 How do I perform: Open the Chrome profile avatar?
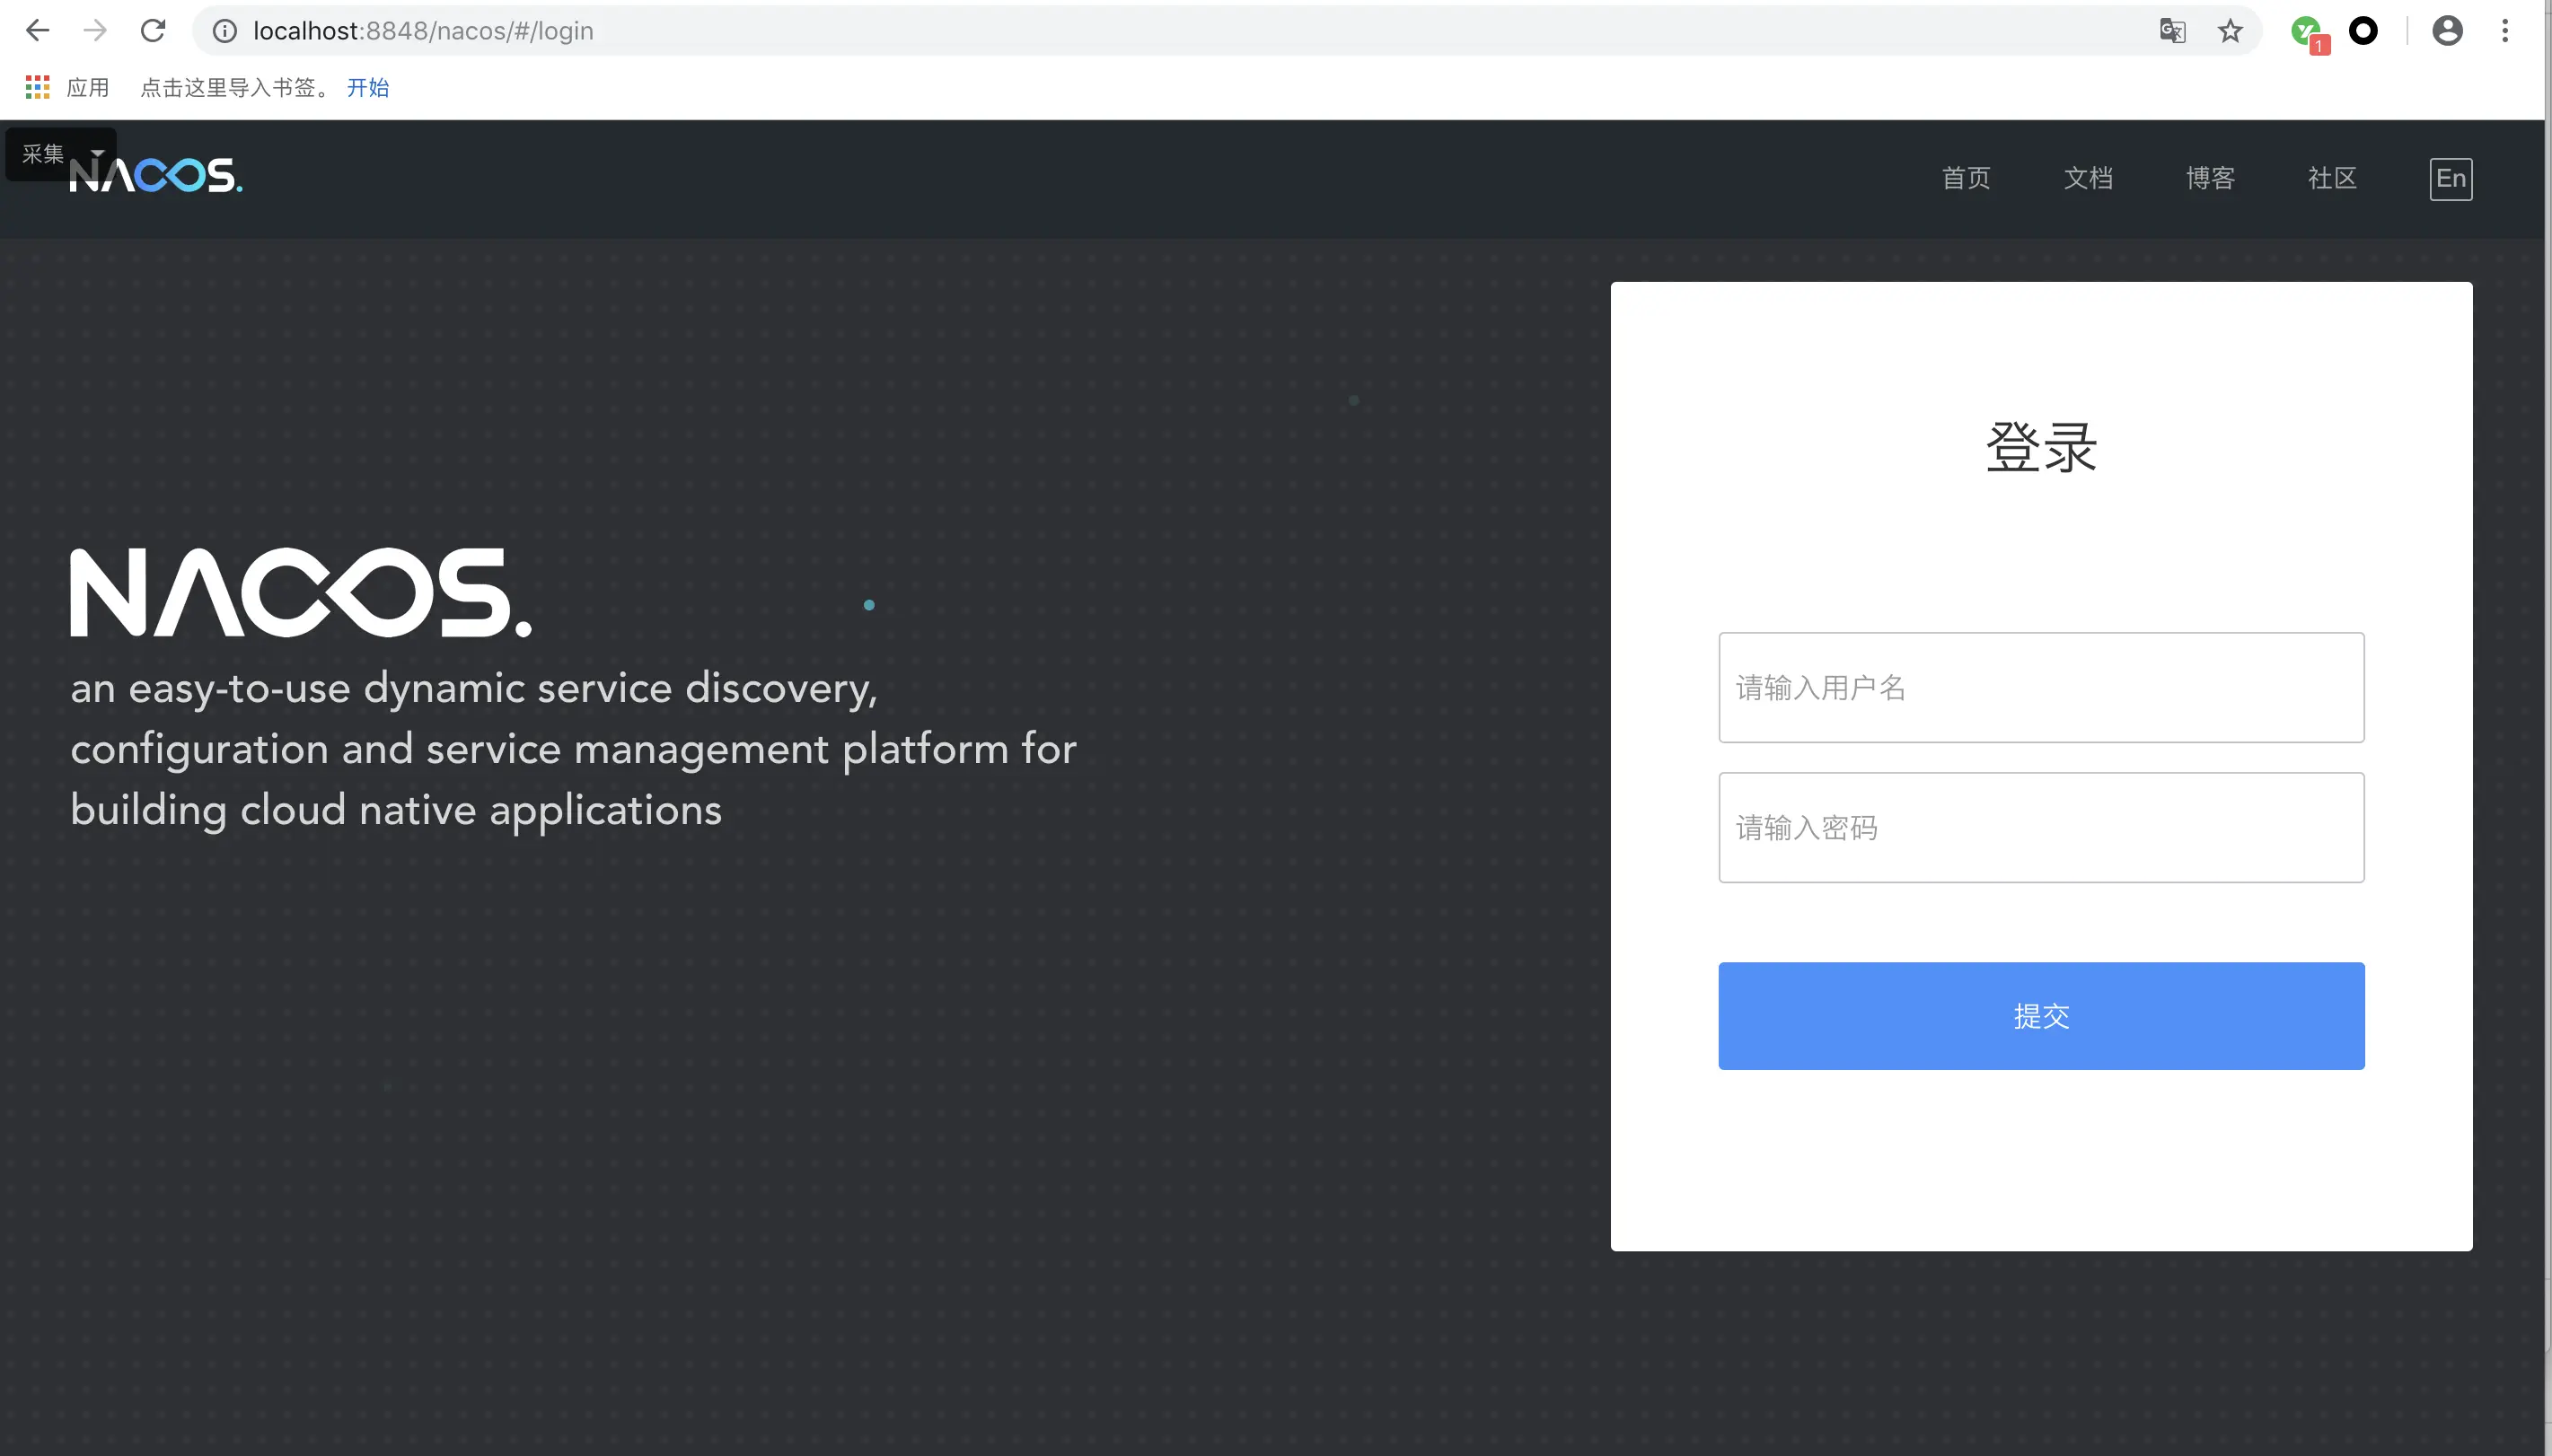point(2447,31)
